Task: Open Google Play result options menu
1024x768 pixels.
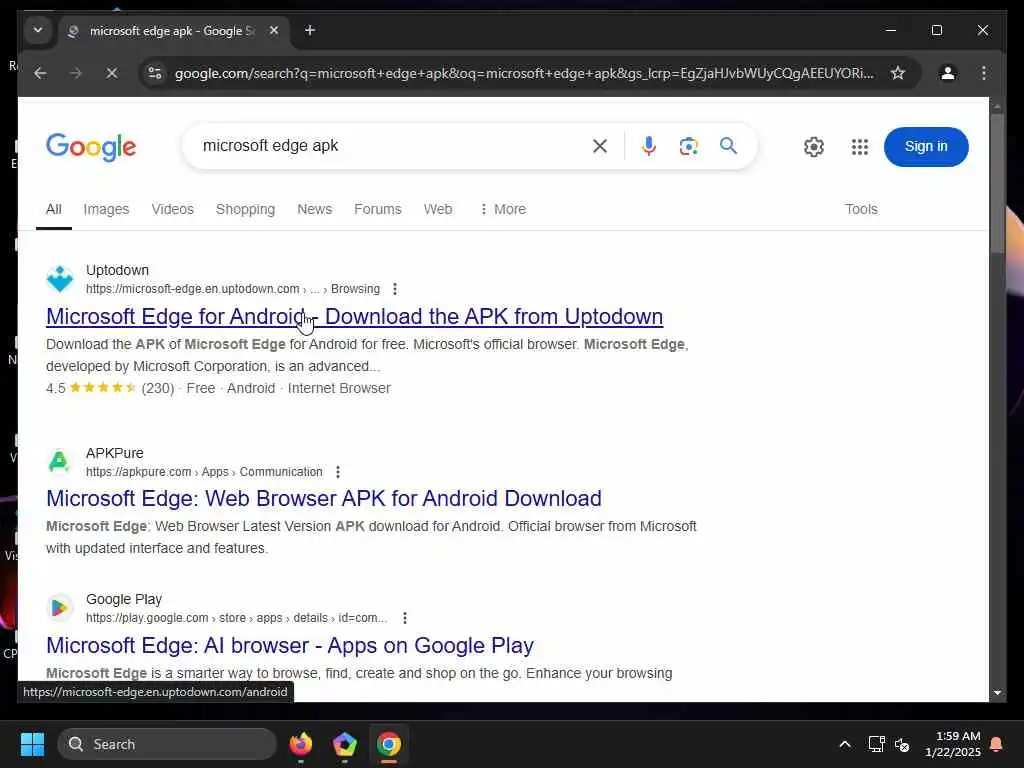Action: tap(405, 618)
